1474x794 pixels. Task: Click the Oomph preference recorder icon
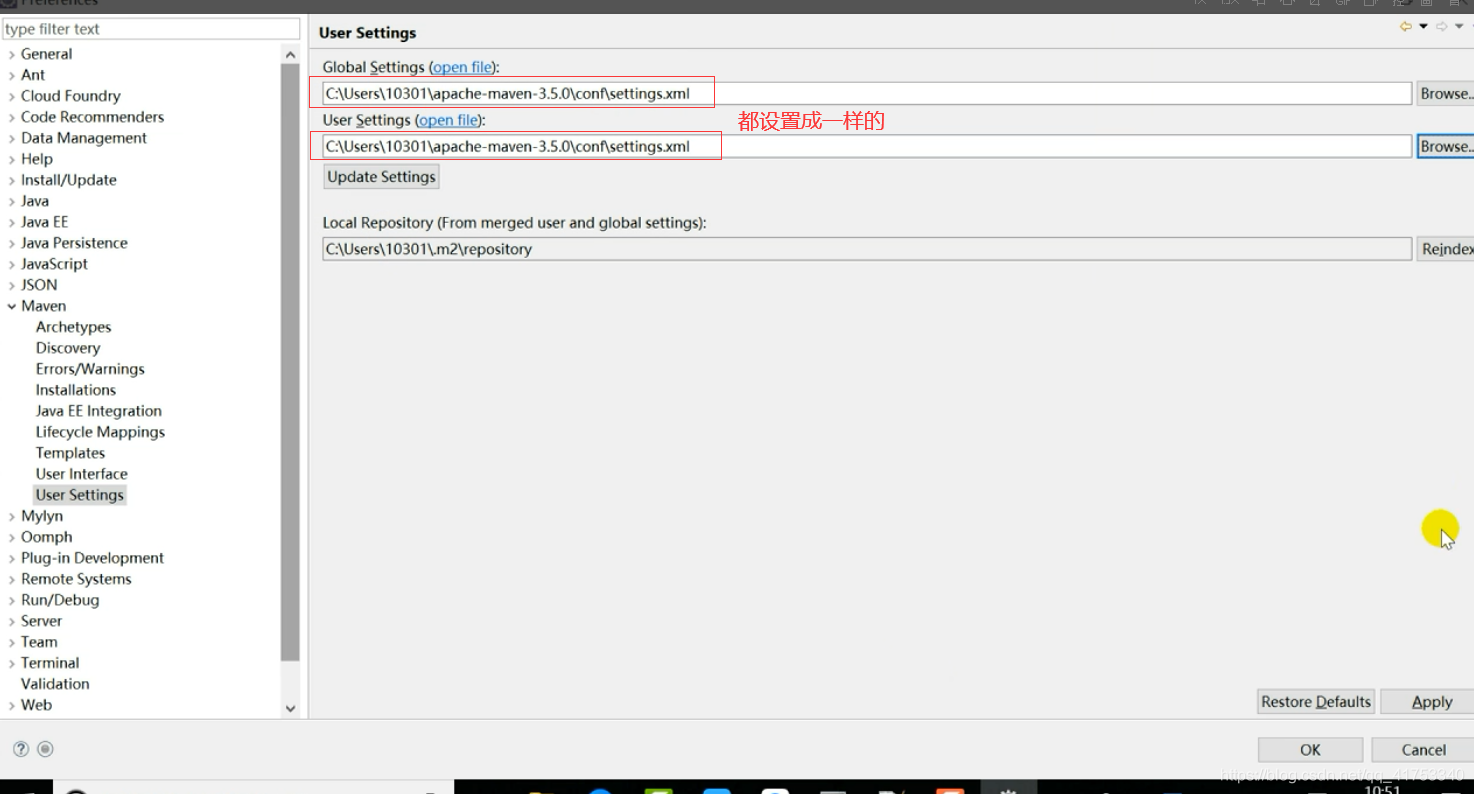(x=45, y=749)
